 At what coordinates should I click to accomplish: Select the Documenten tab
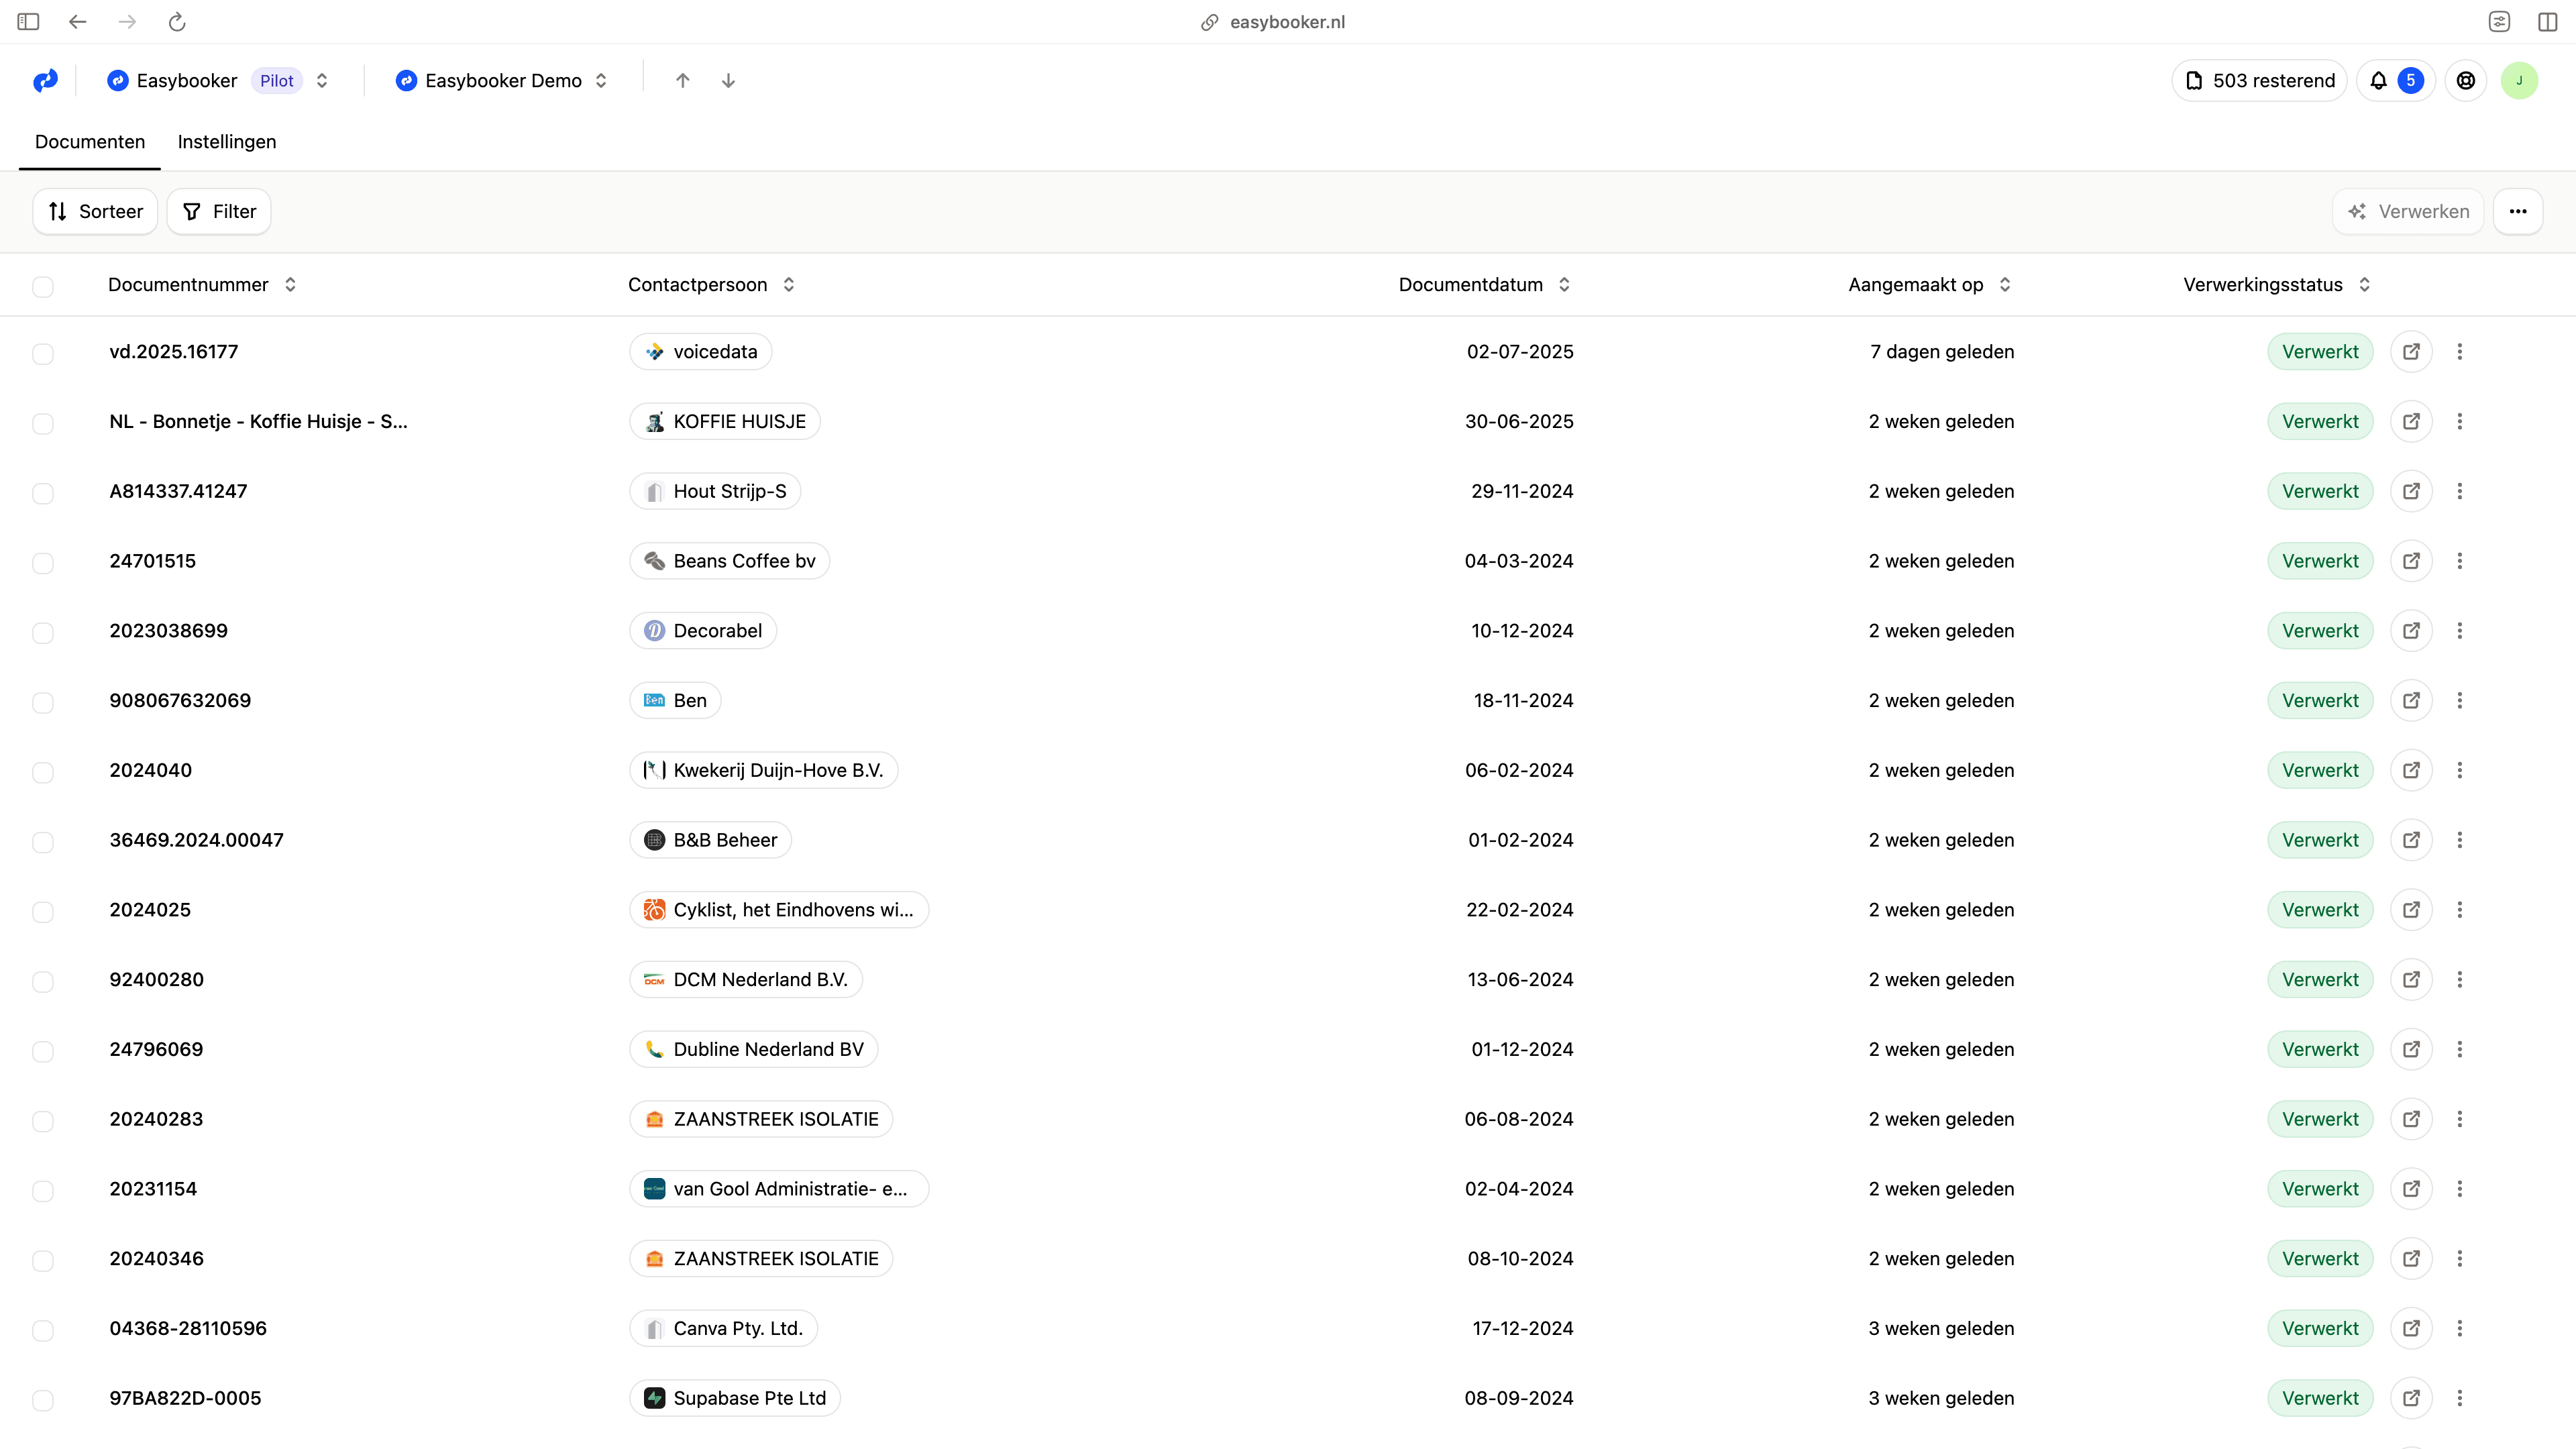90,142
